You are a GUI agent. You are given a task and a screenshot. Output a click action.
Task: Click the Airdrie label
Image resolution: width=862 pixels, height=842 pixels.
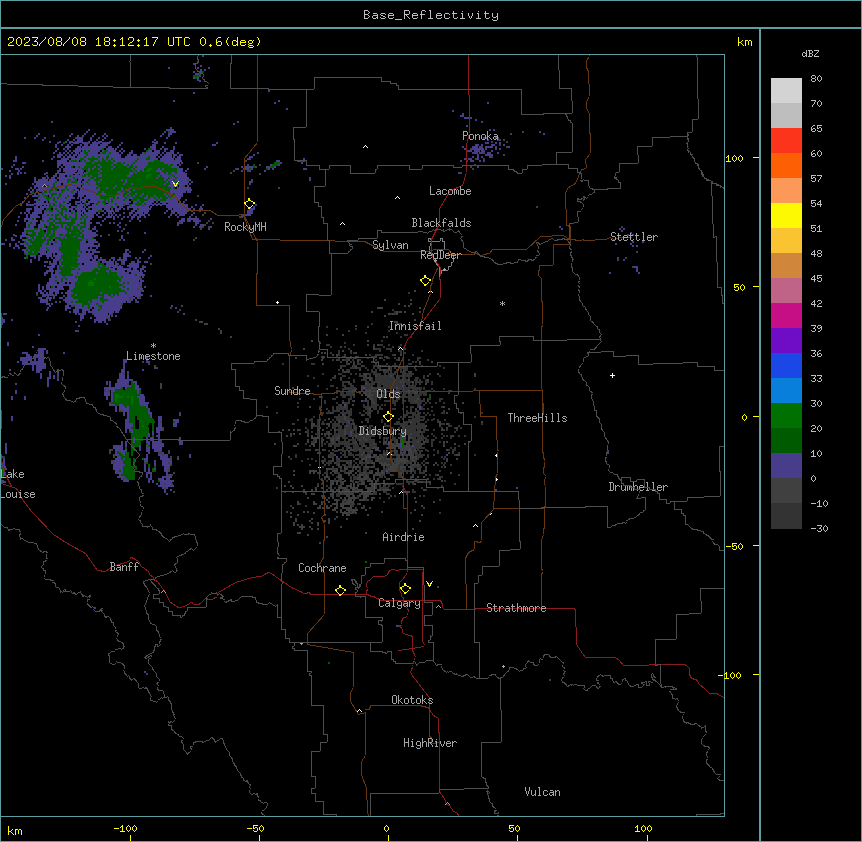(x=403, y=537)
